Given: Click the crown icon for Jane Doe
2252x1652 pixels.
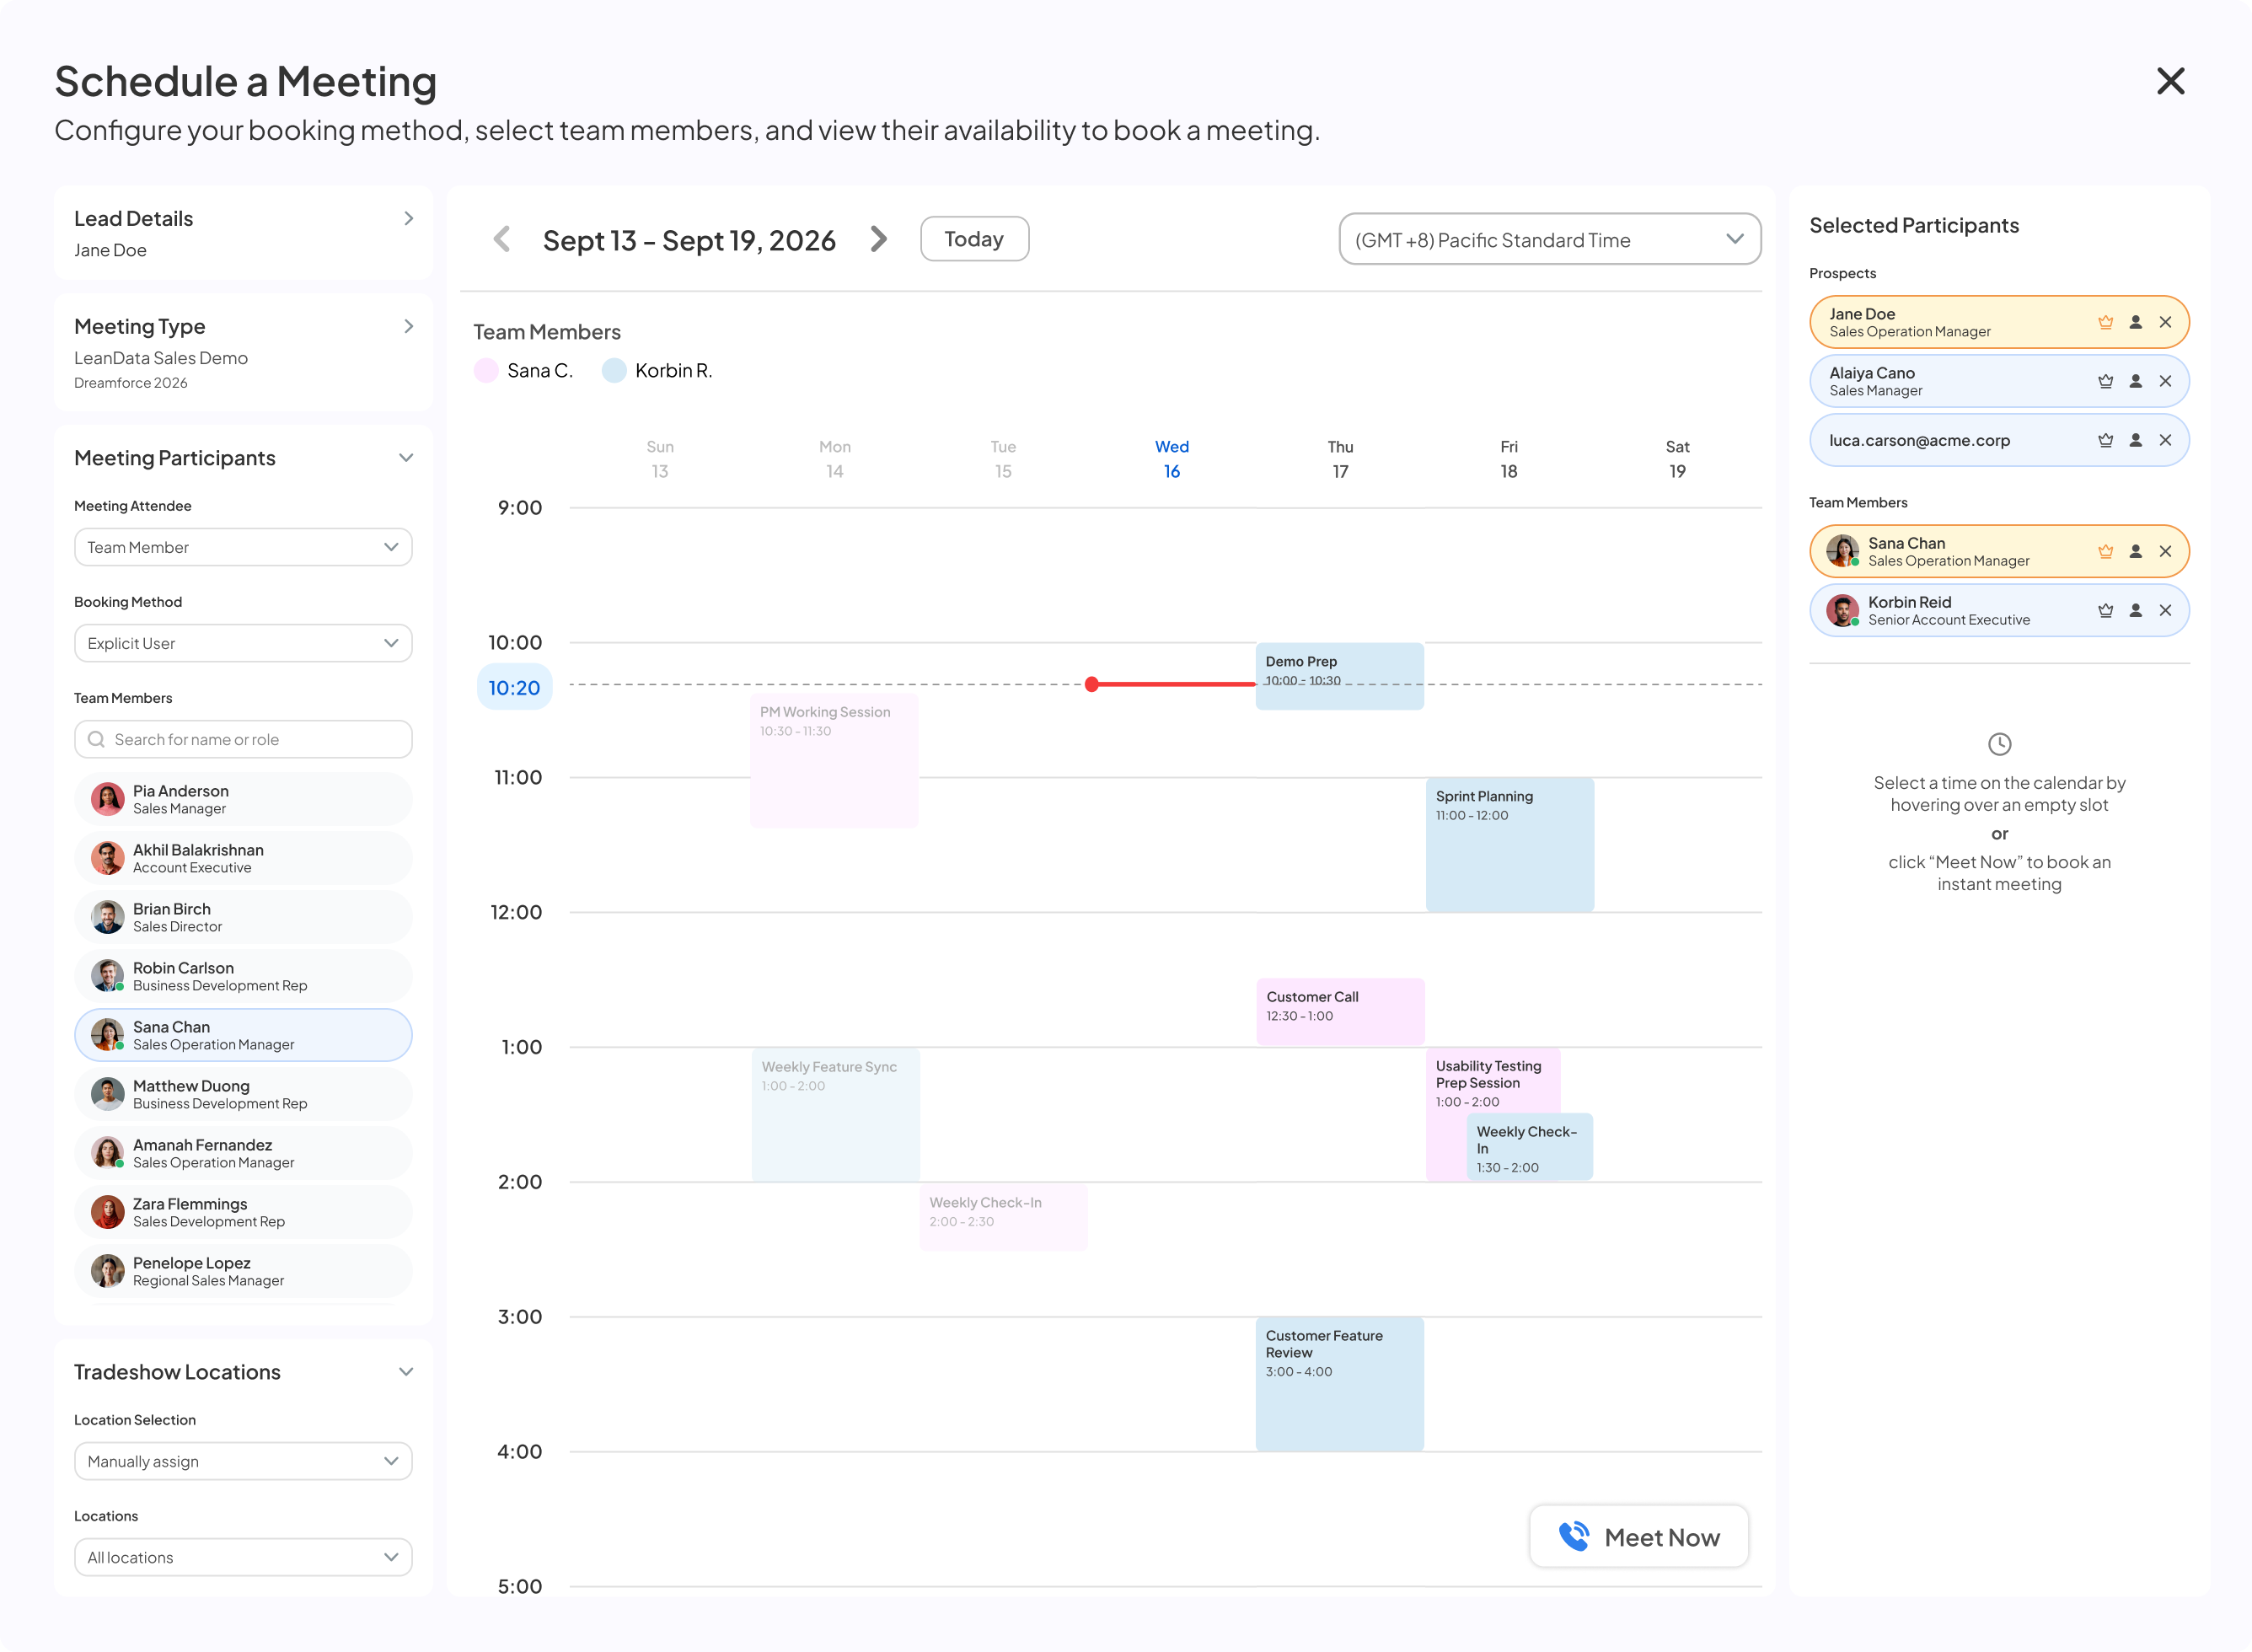Looking at the screenshot, I should tap(2106, 322).
